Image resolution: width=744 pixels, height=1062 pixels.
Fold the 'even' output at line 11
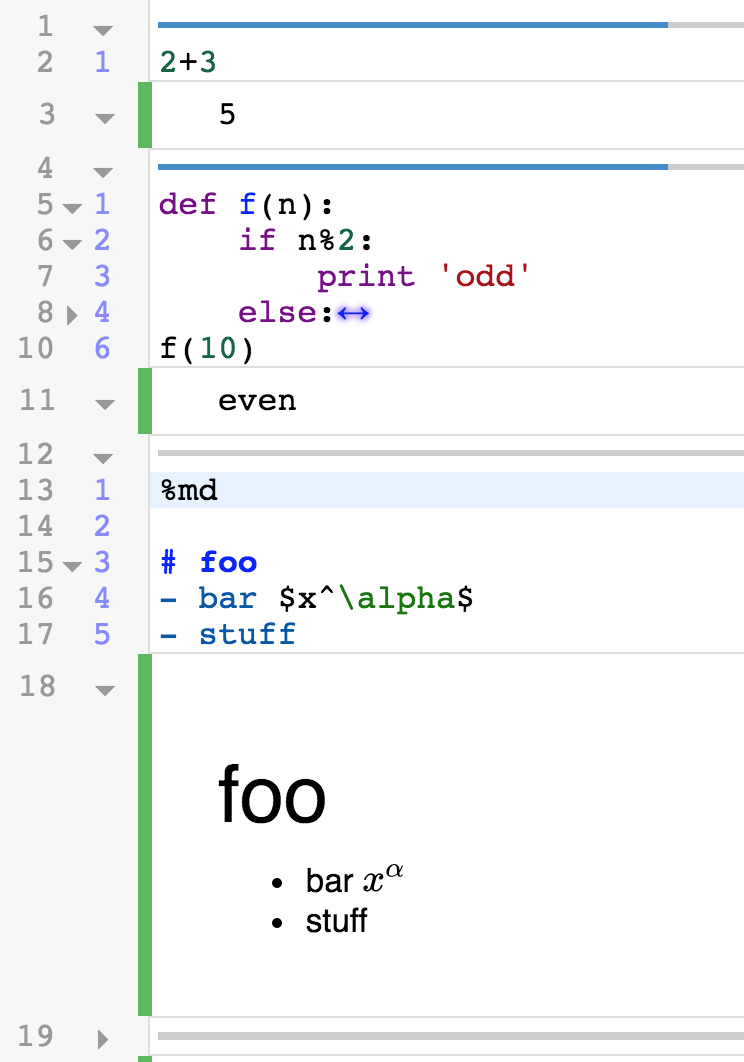pyautogui.click(x=104, y=405)
